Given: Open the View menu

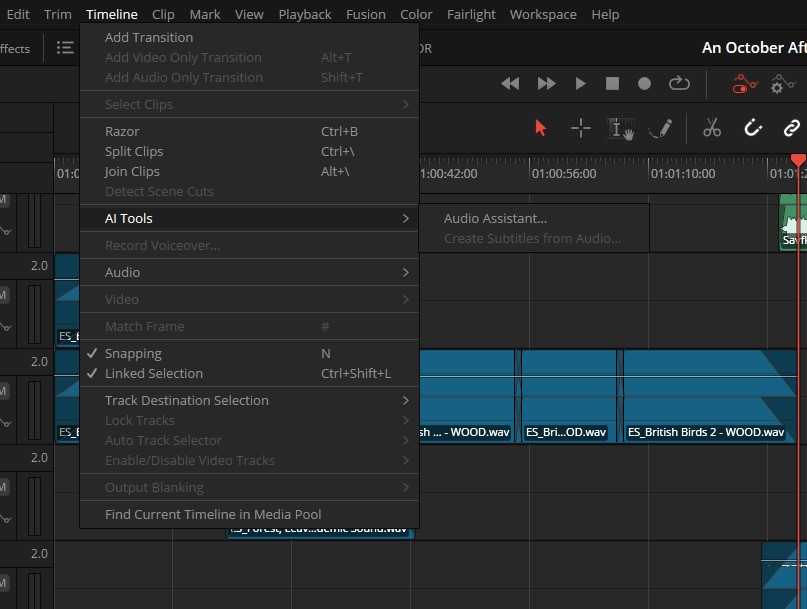Looking at the screenshot, I should pos(249,14).
